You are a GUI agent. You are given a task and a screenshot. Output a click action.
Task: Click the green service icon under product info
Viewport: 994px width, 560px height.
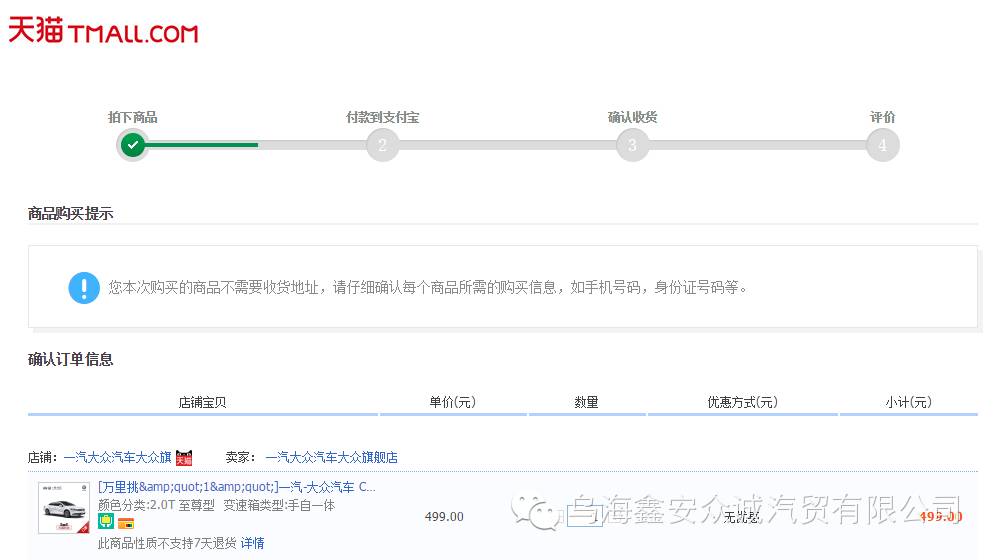point(106,523)
